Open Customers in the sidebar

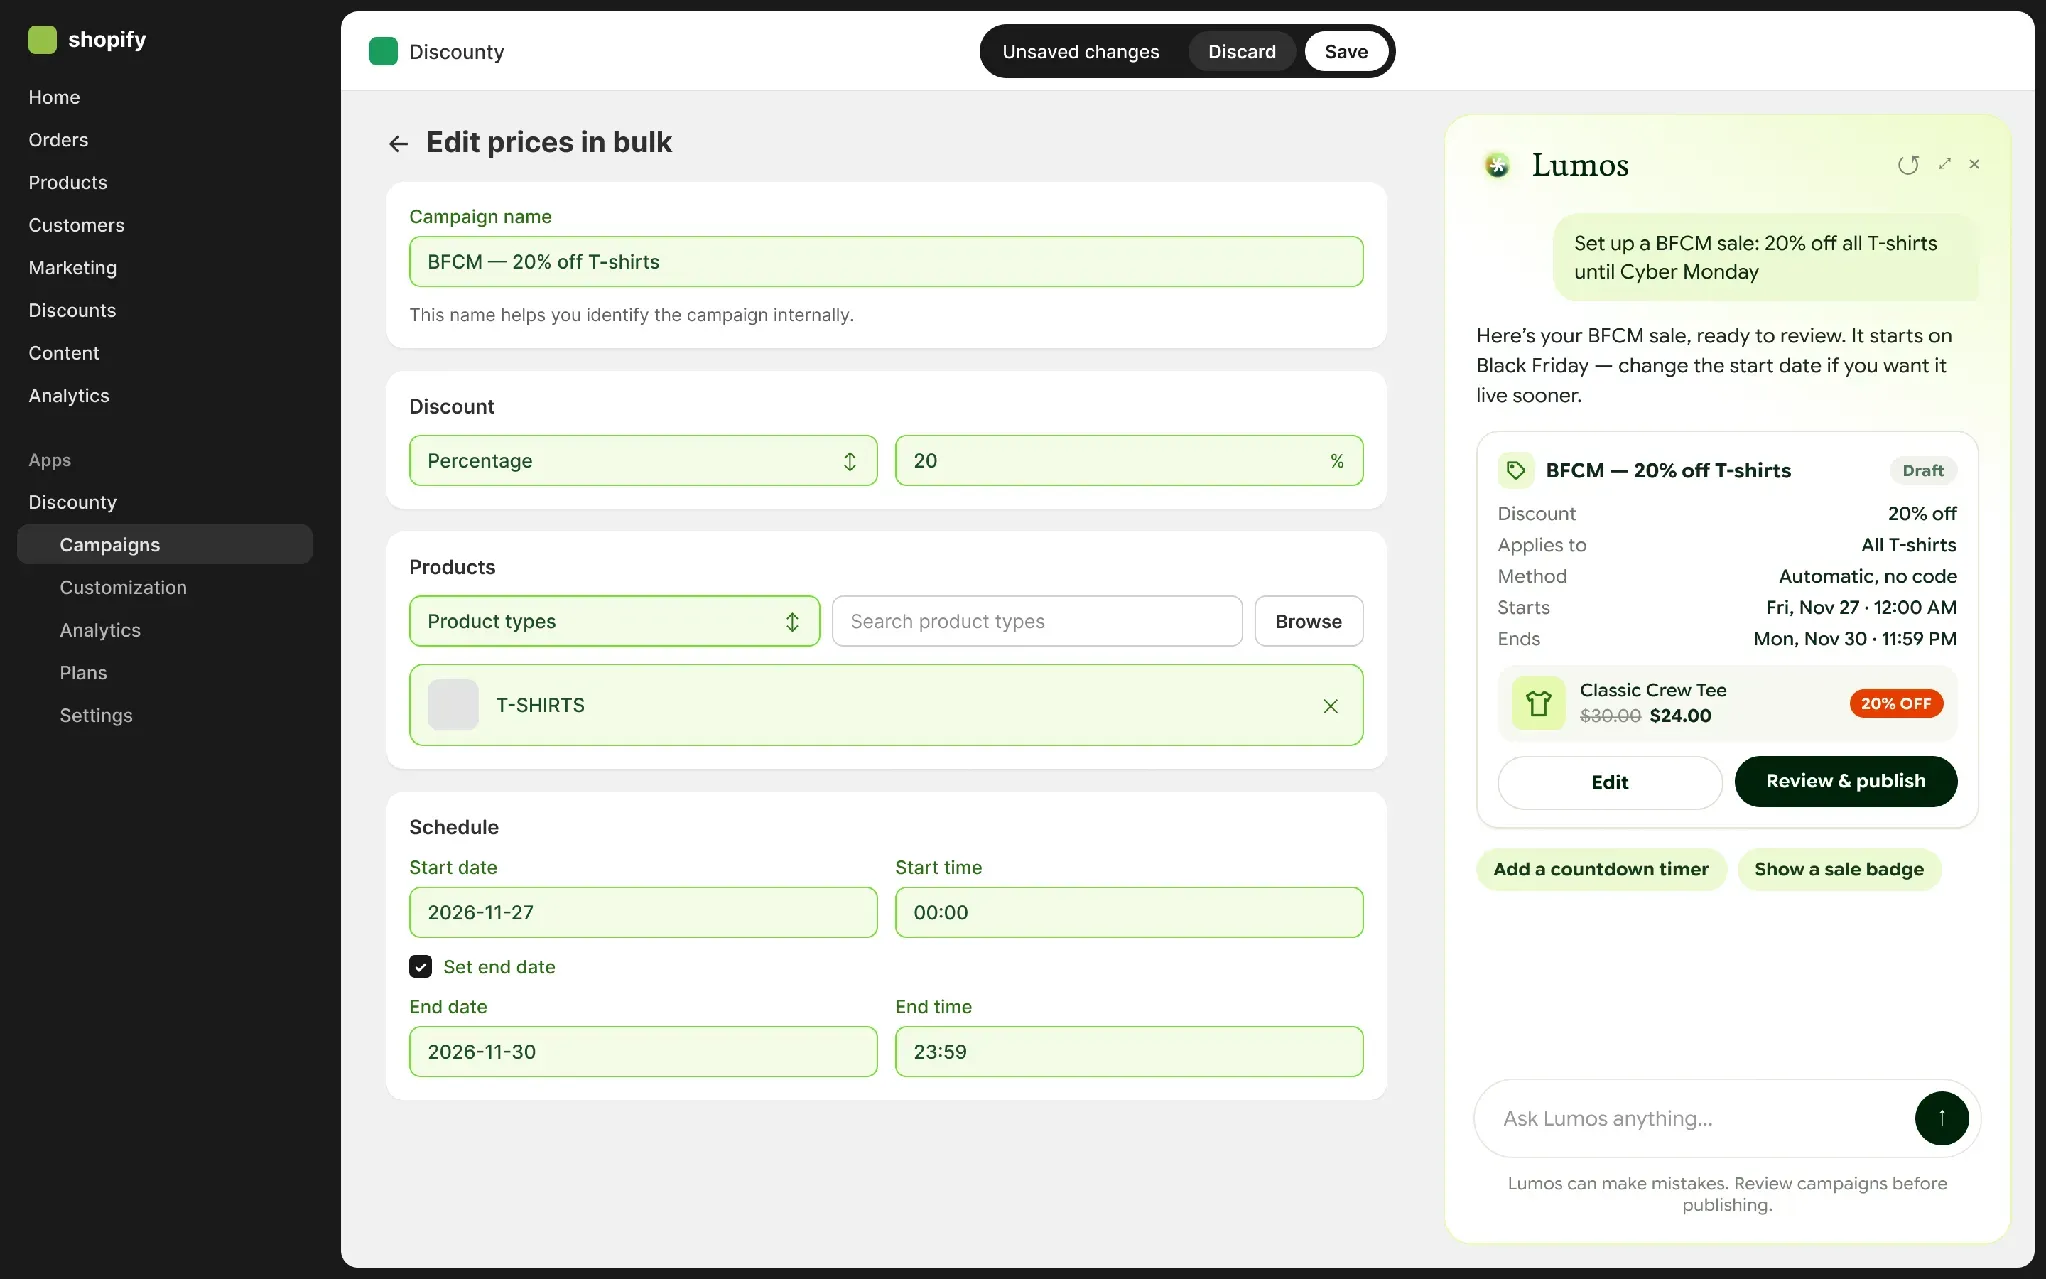76,225
